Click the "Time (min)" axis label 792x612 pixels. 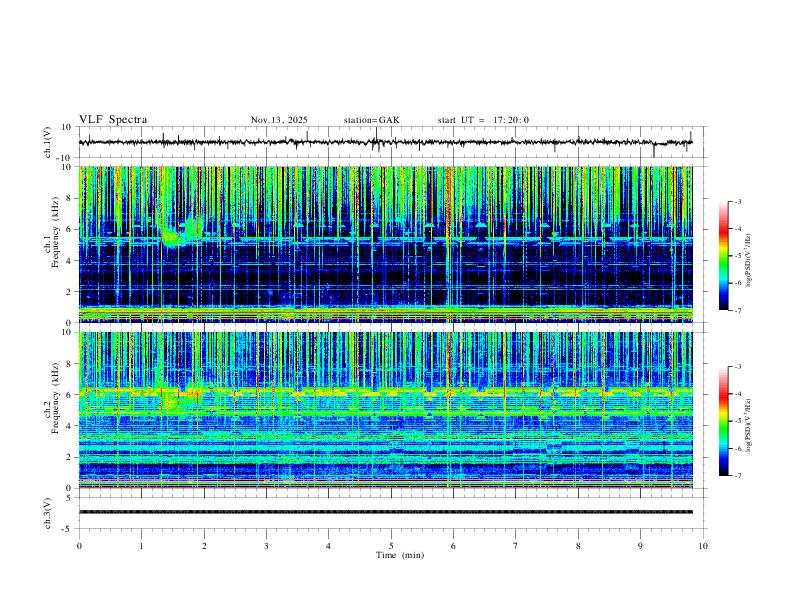pos(400,555)
